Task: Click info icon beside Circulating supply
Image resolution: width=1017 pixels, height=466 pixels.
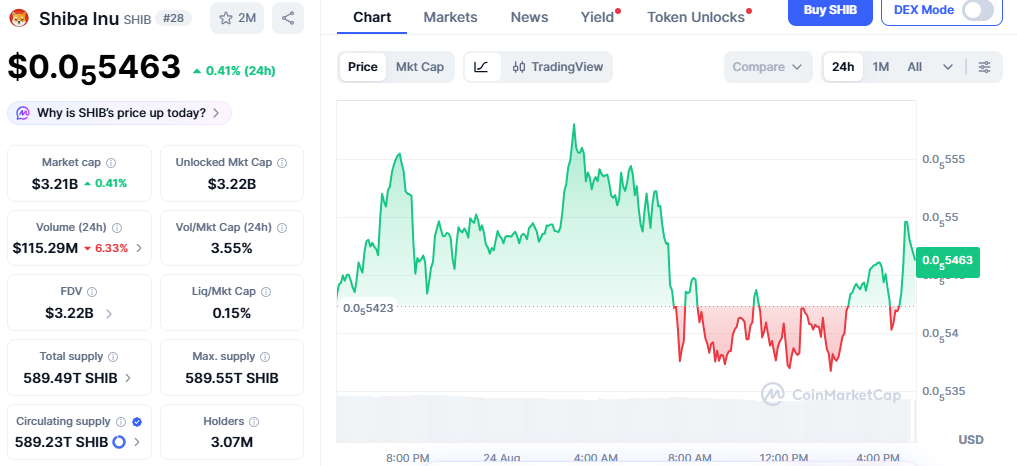Action: 121,422
